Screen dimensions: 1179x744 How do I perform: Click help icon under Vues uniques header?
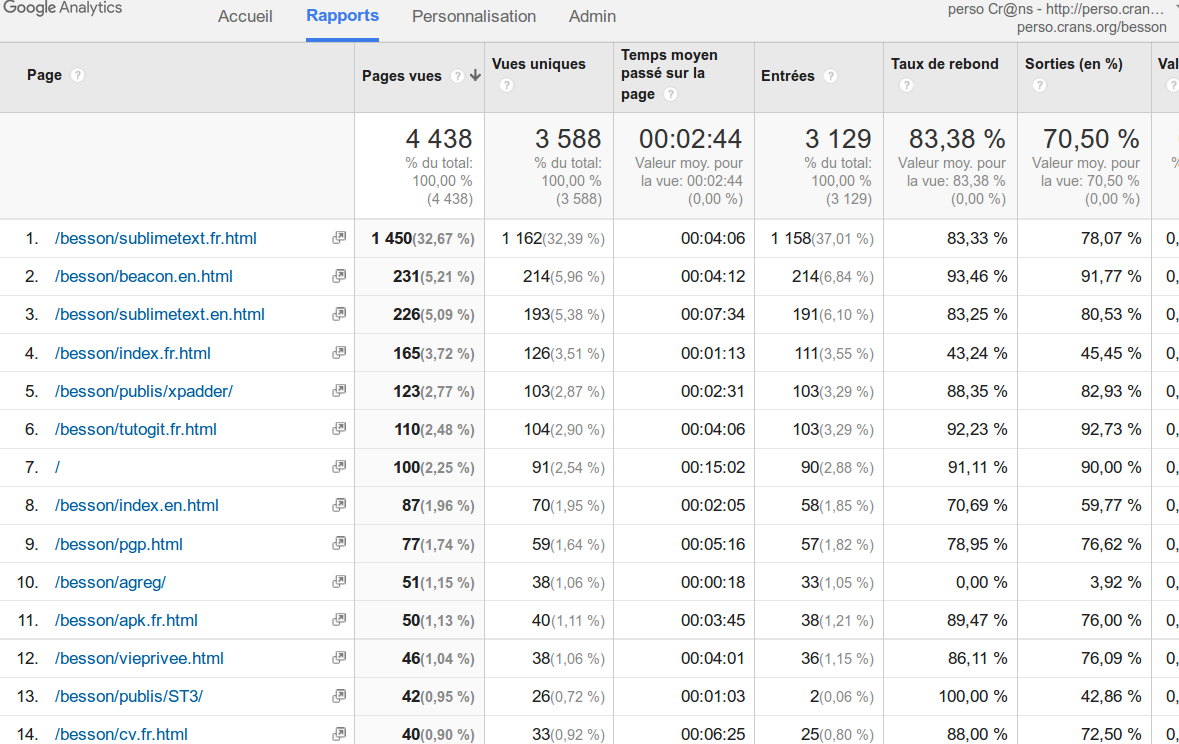pyautogui.click(x=506, y=86)
